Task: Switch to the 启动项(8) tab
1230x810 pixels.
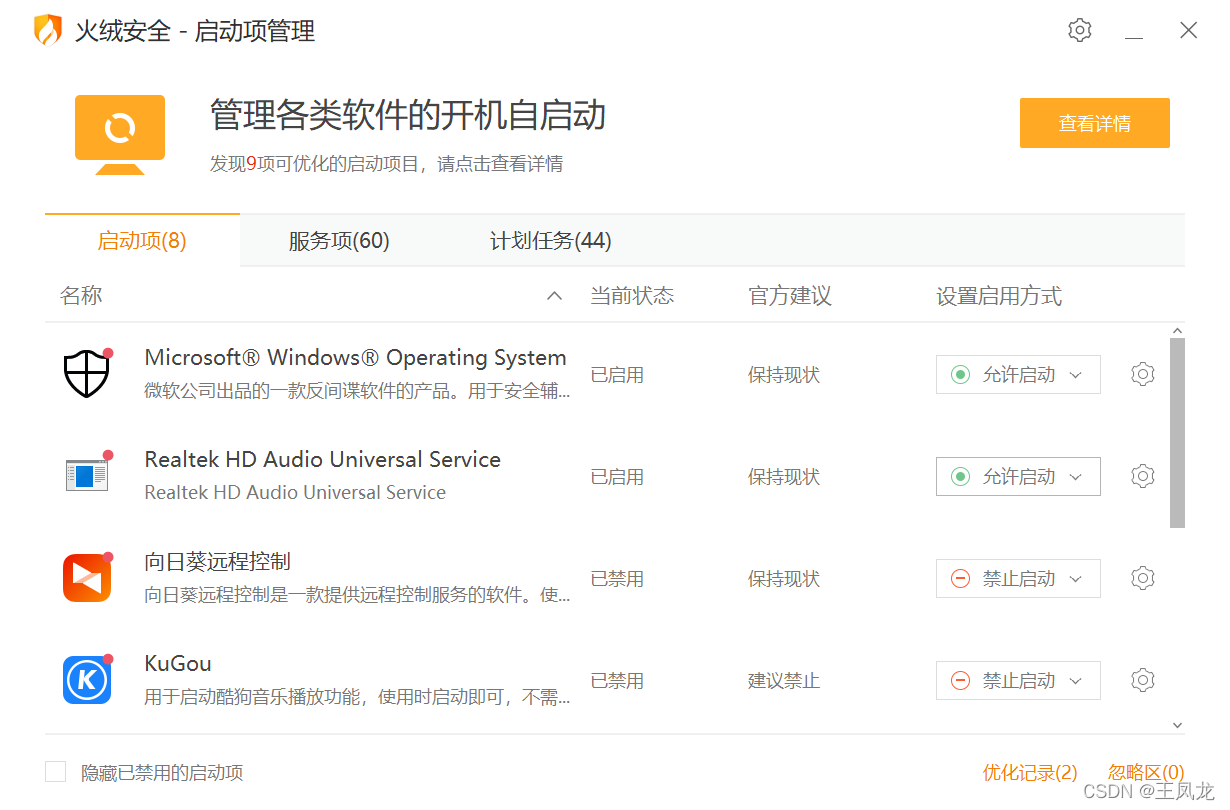Action: pos(142,240)
